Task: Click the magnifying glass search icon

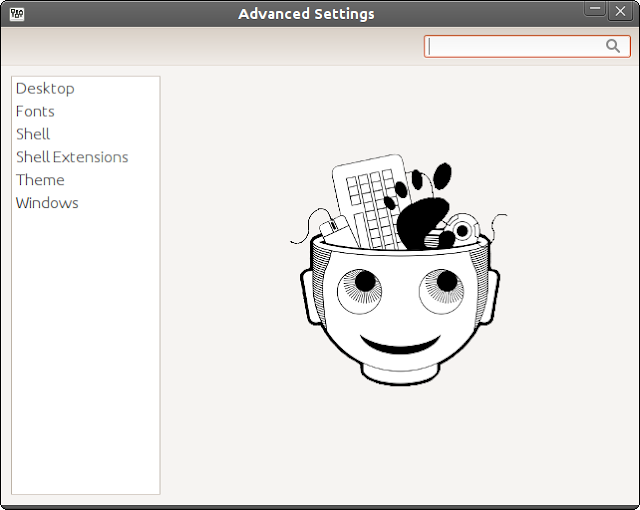Action: 613,47
